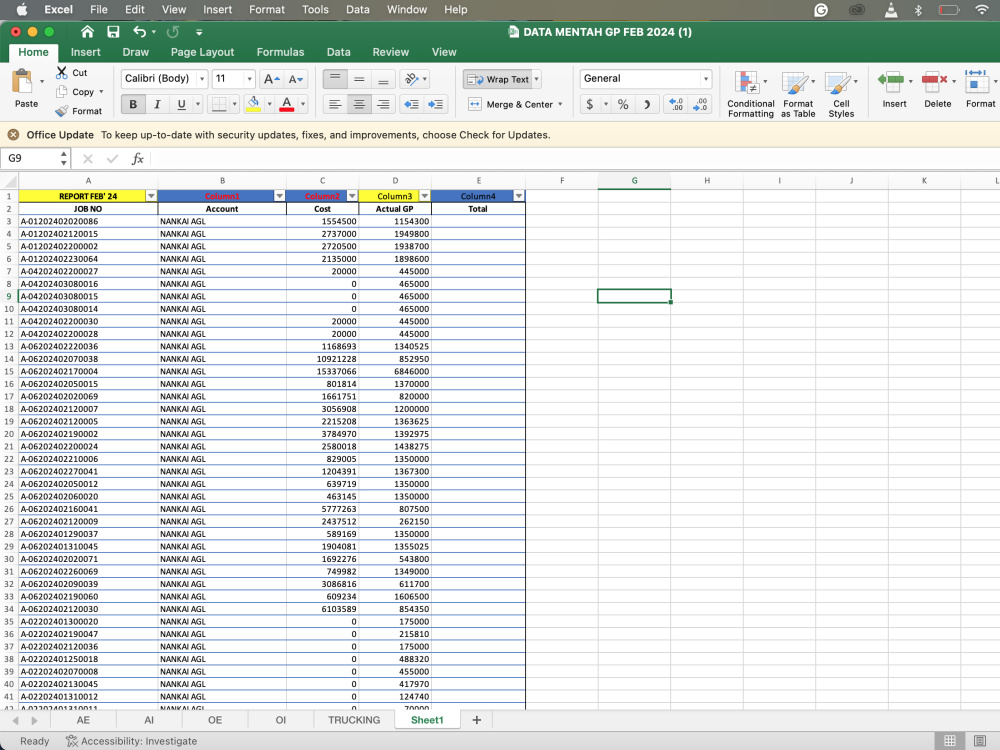The height and width of the screenshot is (750, 1000).
Task: Set top vertical alignment
Action: point(335,79)
